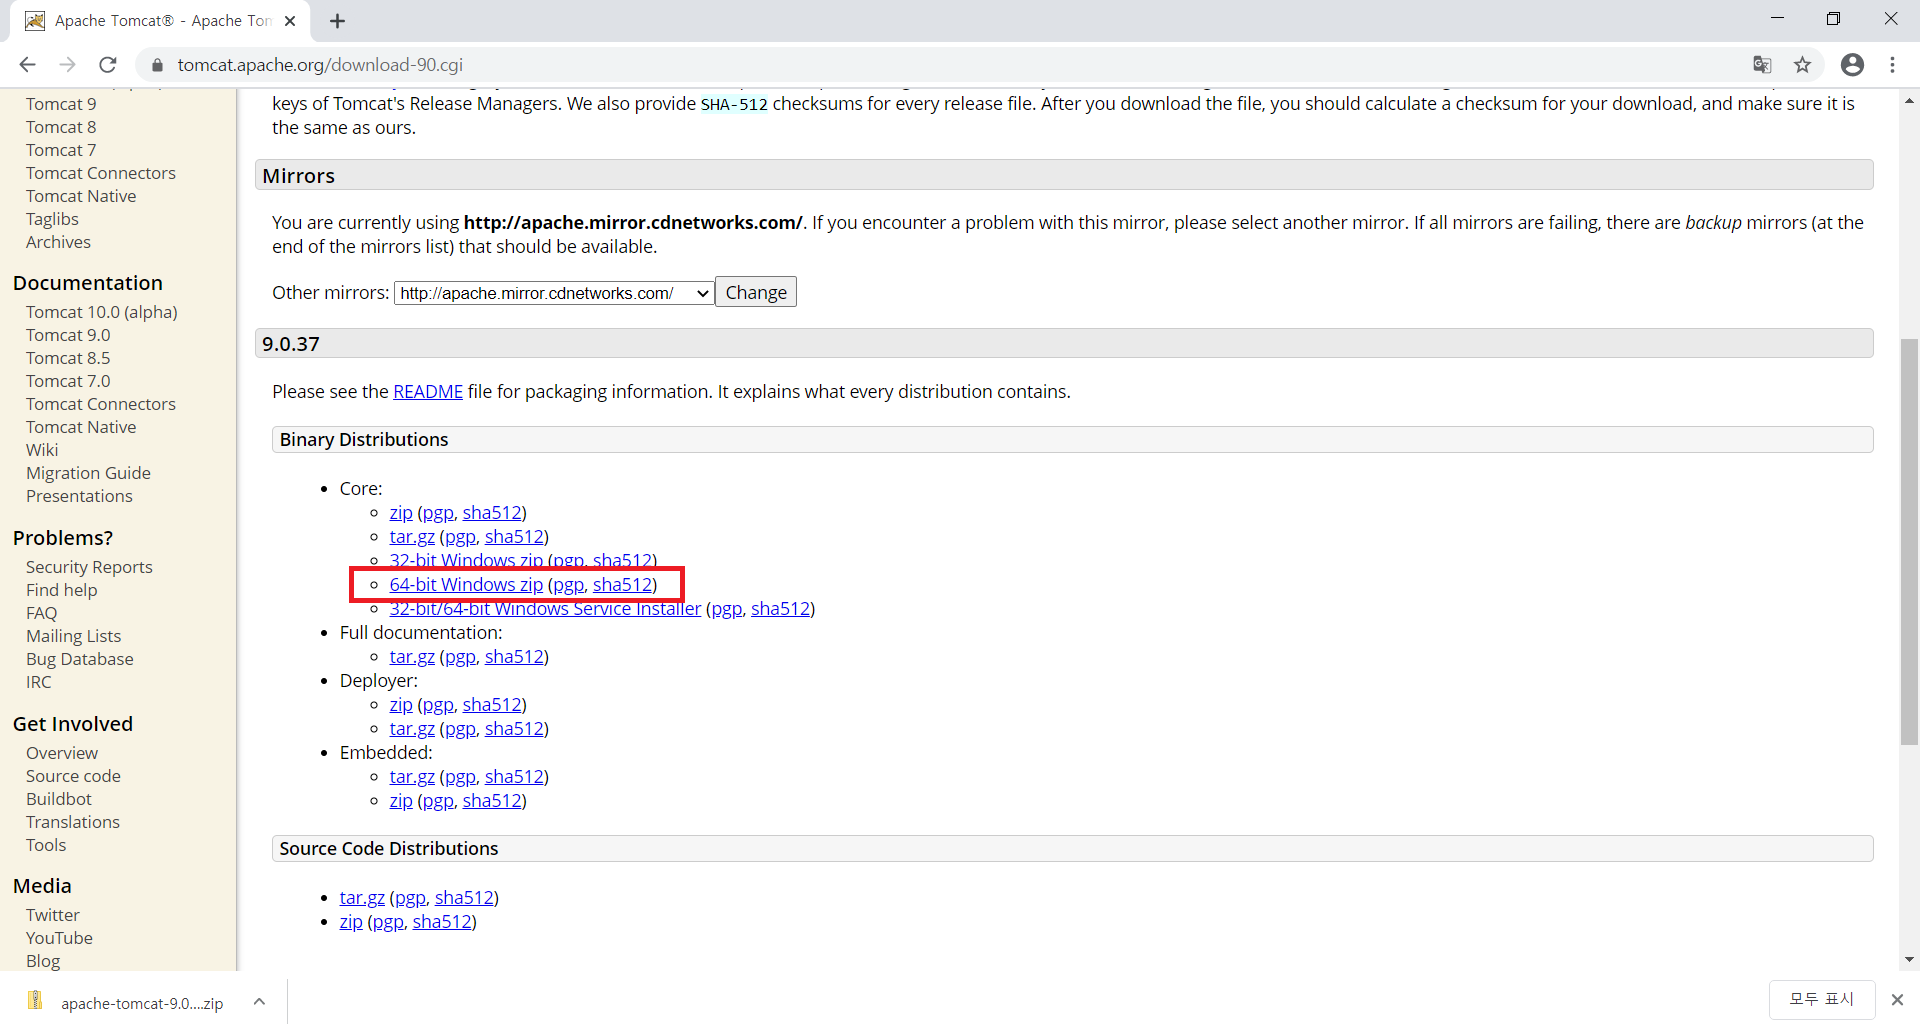Image resolution: width=1927 pixels, height=1025 pixels.
Task: Download the 64-bit Windows zip
Action: (466, 585)
